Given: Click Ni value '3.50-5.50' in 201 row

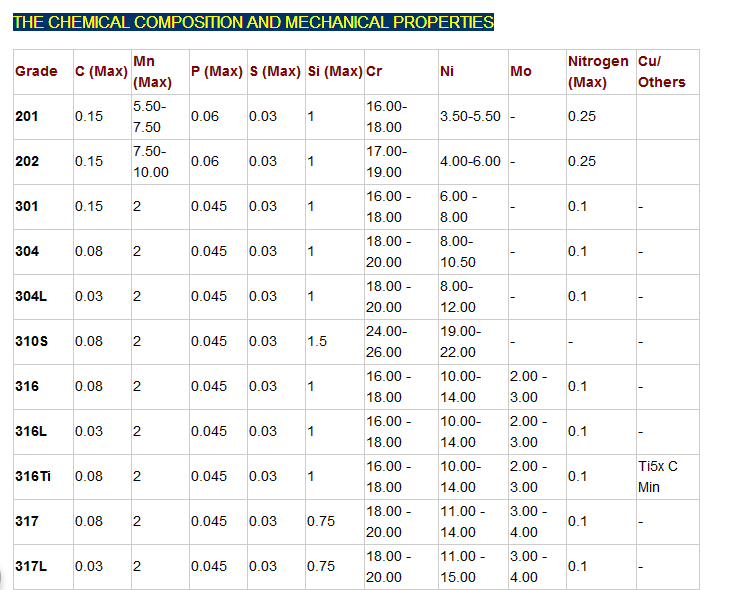Looking at the screenshot, I should [x=470, y=116].
